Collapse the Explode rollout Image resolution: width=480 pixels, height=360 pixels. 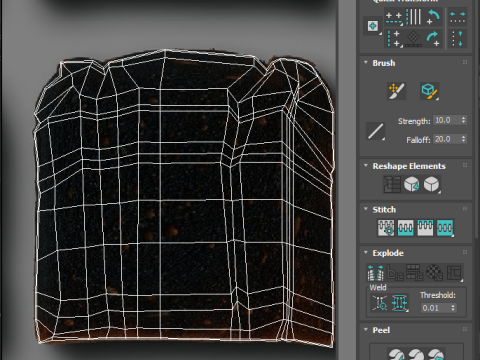coord(366,253)
